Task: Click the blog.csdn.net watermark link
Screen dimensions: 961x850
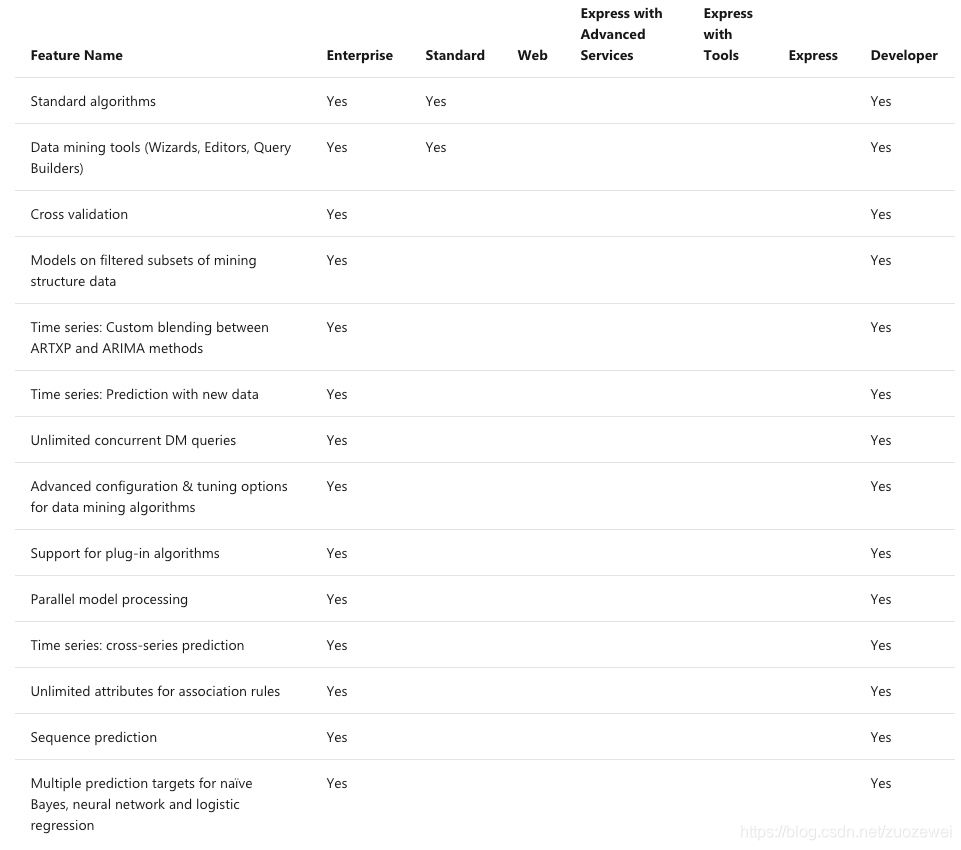Action: 845,832
